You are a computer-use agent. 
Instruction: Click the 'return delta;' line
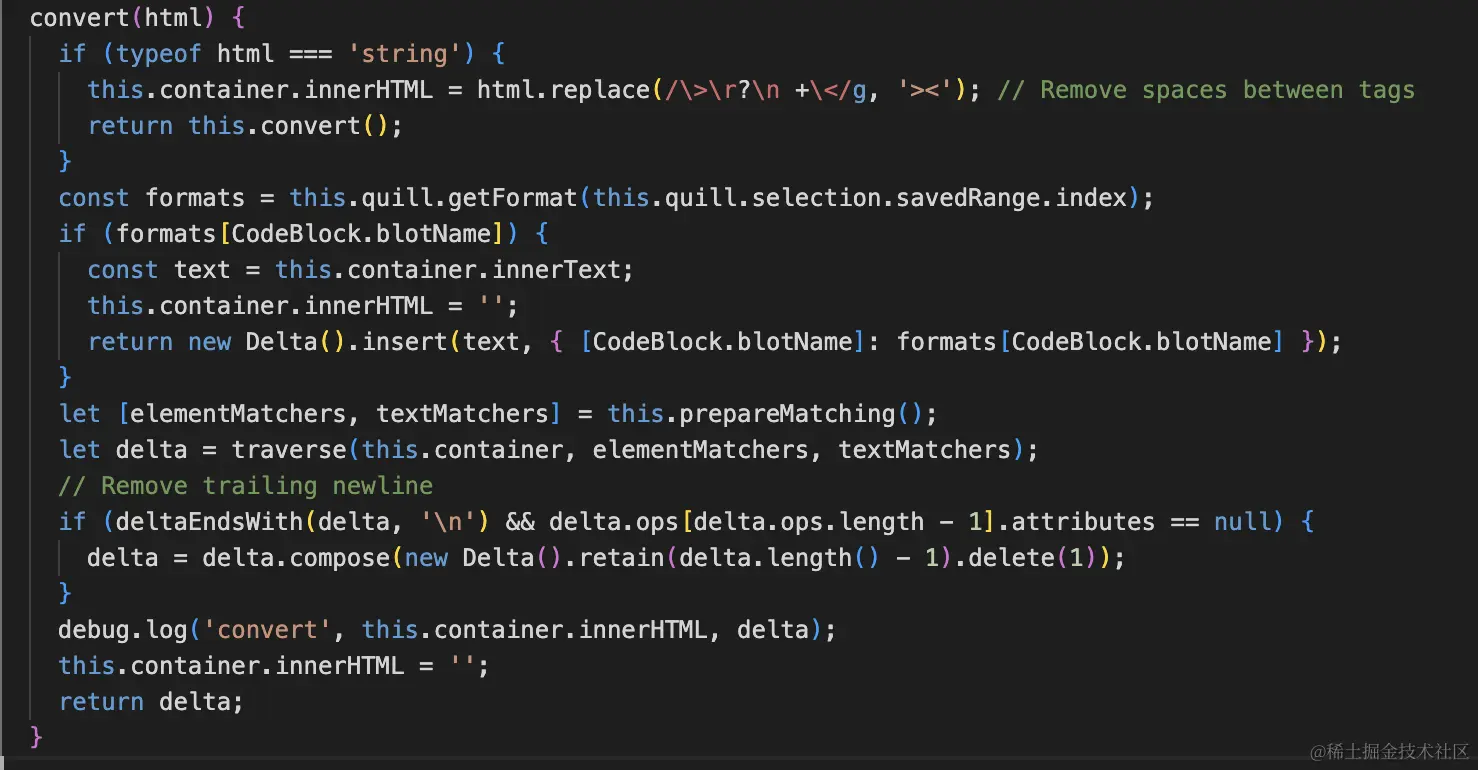point(151,702)
